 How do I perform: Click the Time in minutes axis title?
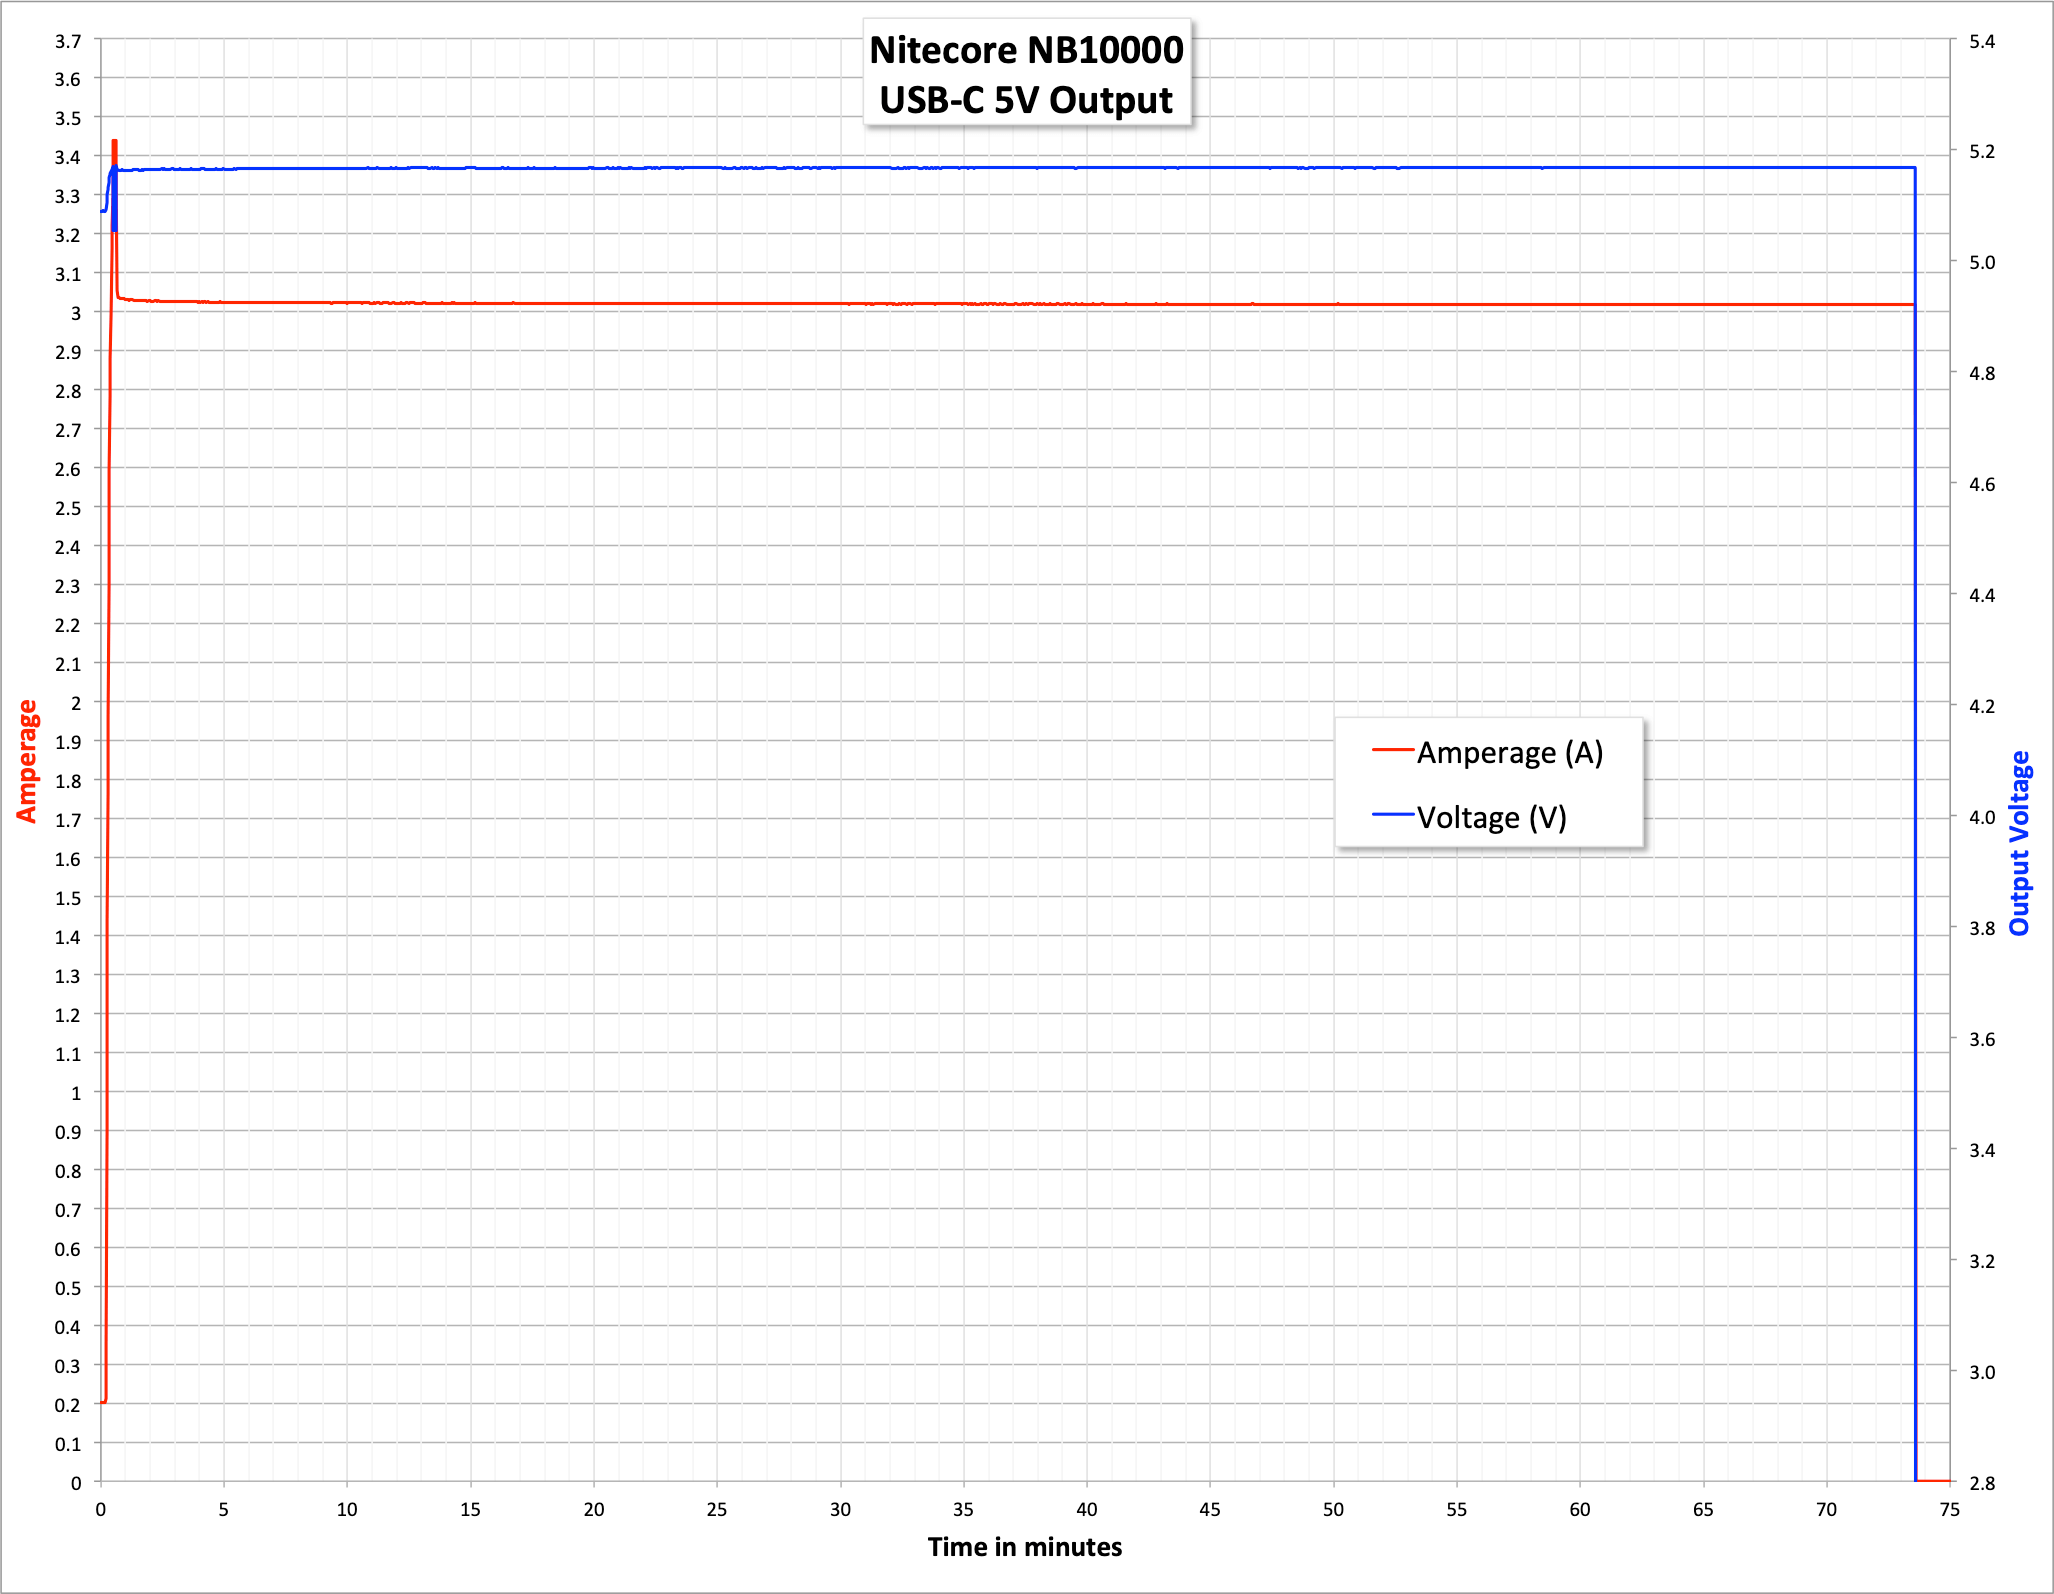pyautogui.click(x=1024, y=1547)
